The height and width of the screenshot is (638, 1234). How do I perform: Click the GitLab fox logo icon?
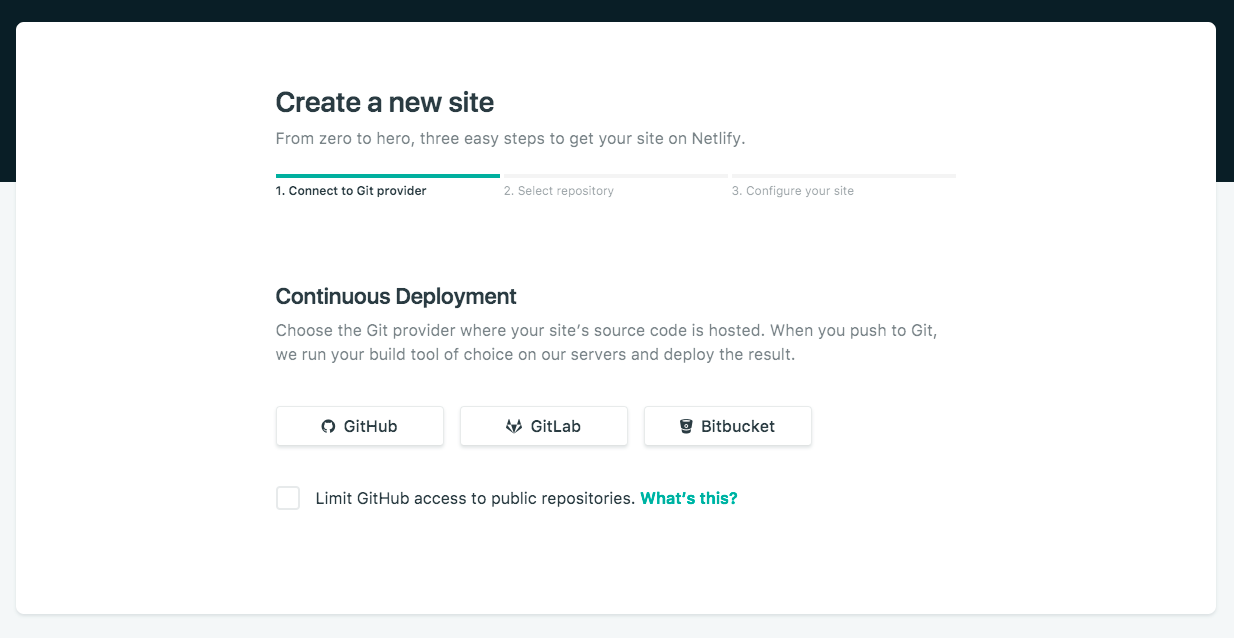(x=514, y=426)
